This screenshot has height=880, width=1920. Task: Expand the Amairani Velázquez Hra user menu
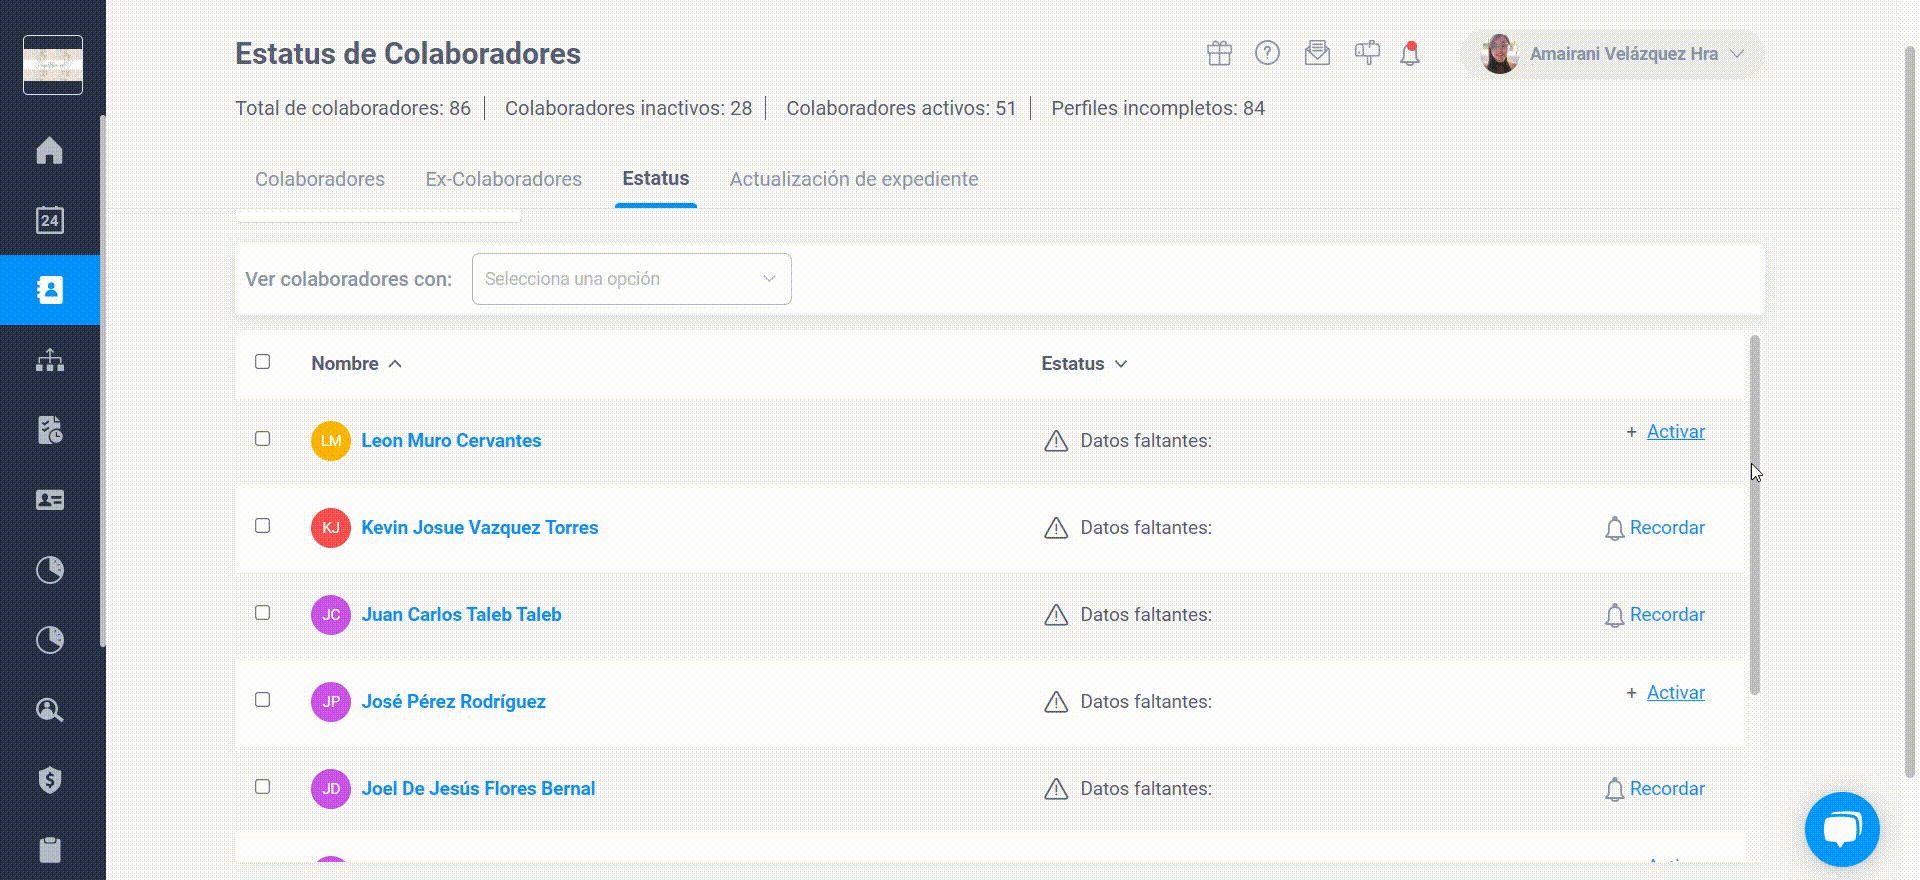coord(1612,54)
